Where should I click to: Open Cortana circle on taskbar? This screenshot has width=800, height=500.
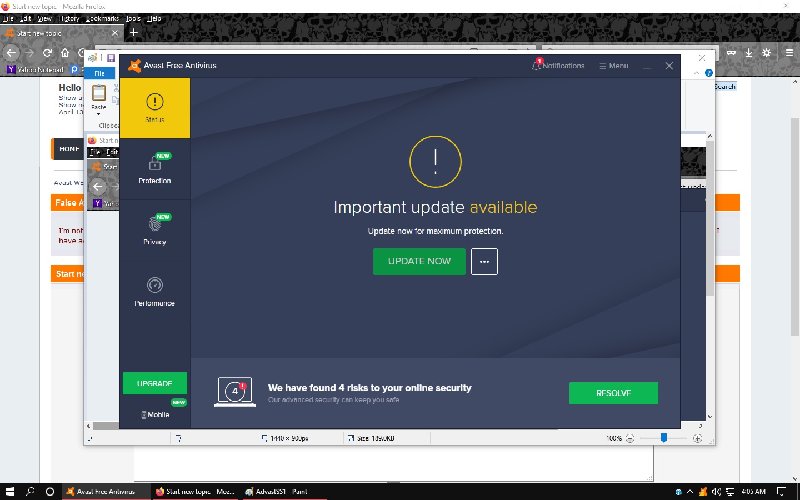tap(49, 492)
